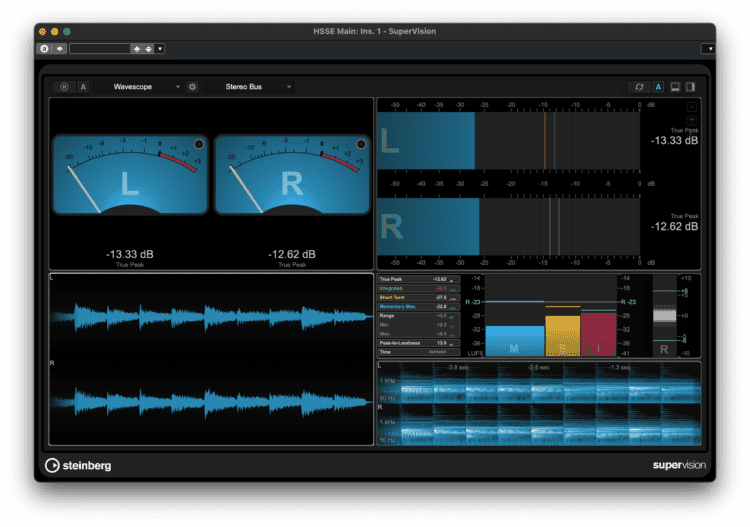
Task: Click the R channel spectrogram display
Action: (x=539, y=424)
